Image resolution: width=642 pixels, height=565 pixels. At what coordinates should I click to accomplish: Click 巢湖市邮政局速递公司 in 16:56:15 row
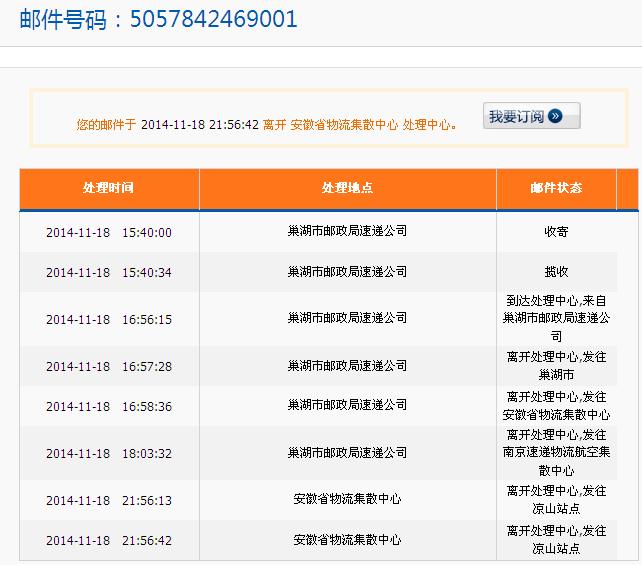coord(347,318)
